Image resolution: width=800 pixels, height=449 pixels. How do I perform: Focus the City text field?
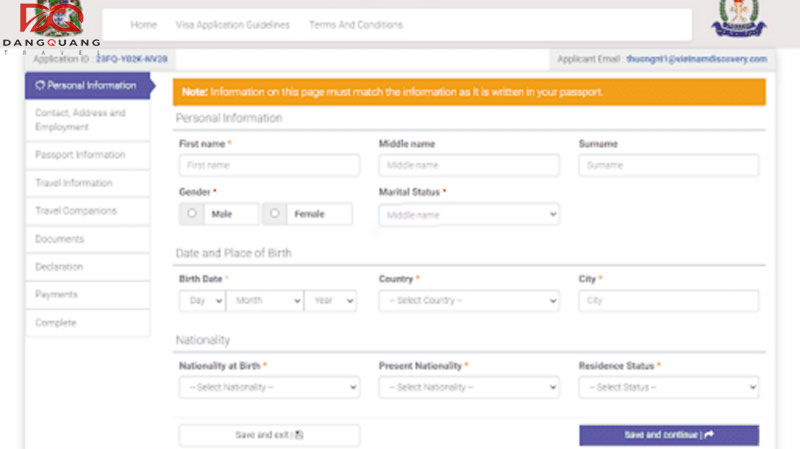668,300
